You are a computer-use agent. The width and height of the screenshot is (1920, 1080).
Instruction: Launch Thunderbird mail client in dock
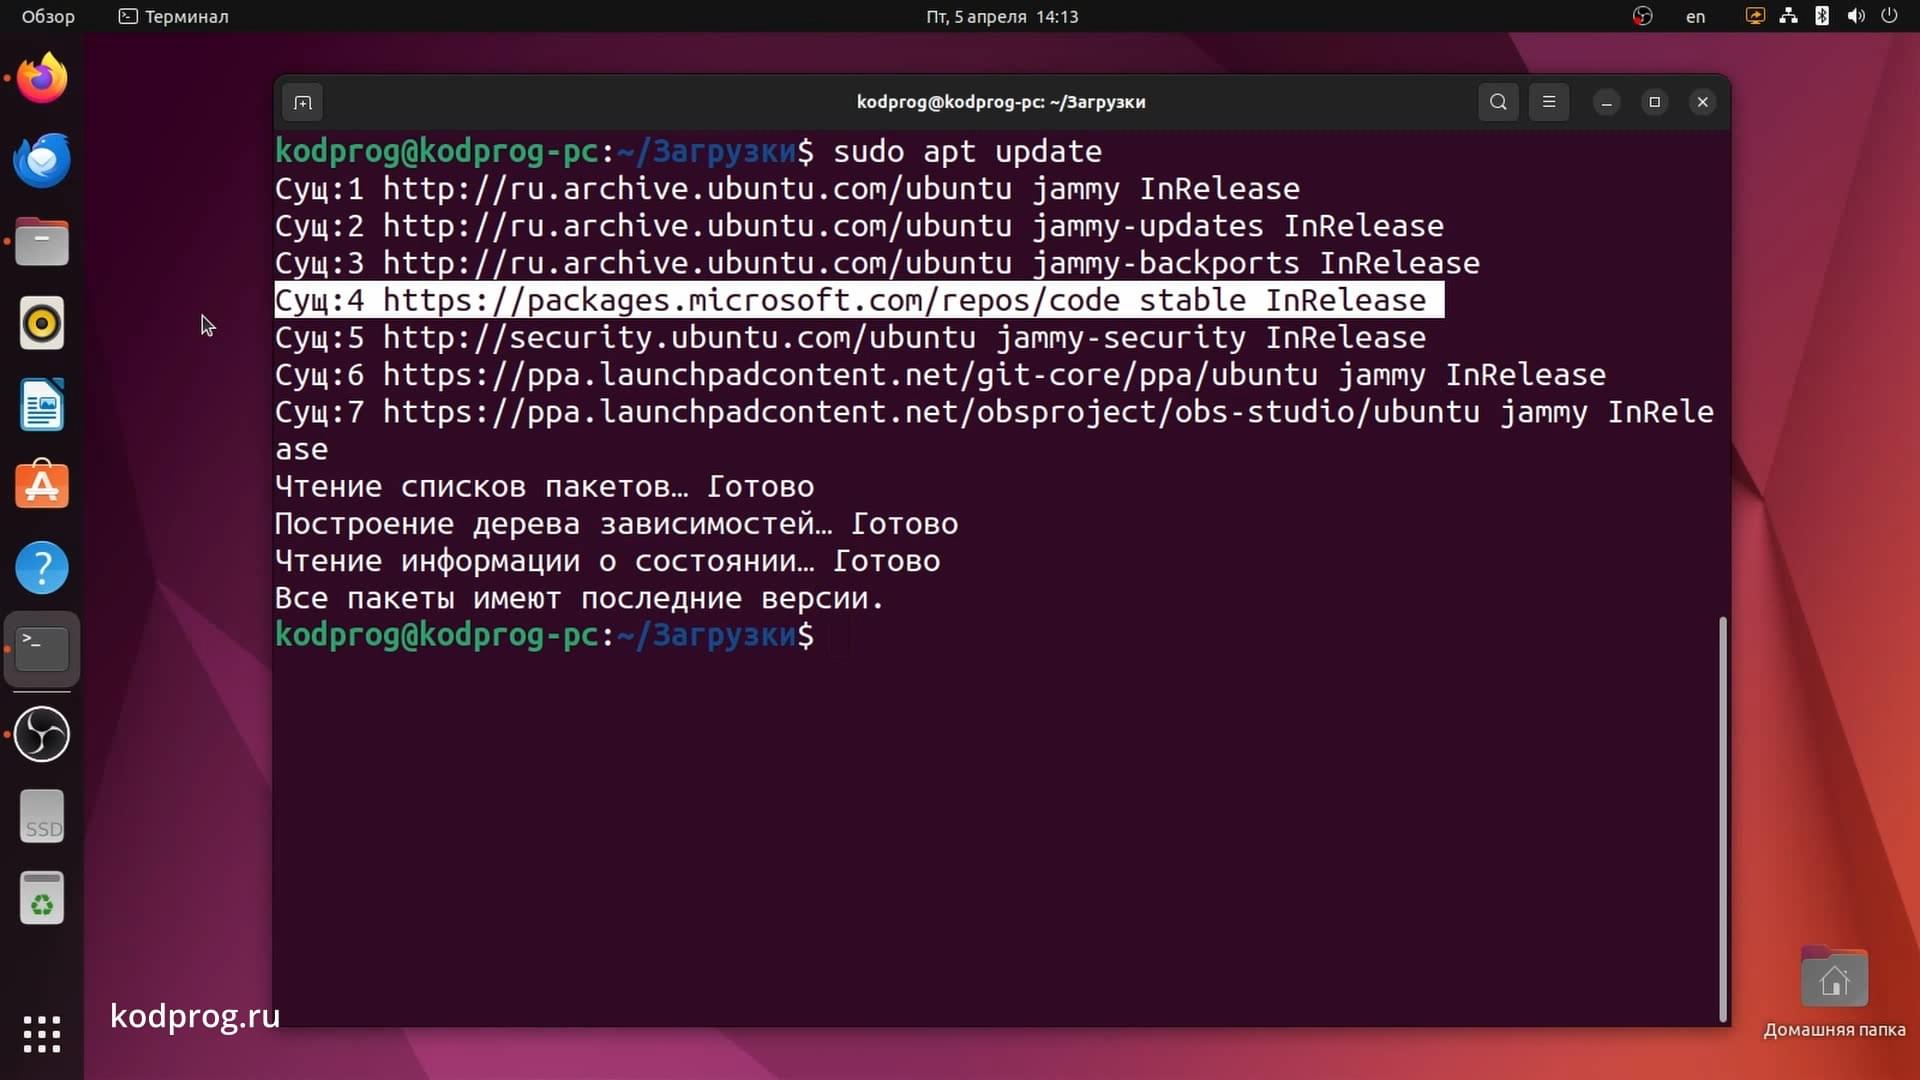click(x=42, y=160)
